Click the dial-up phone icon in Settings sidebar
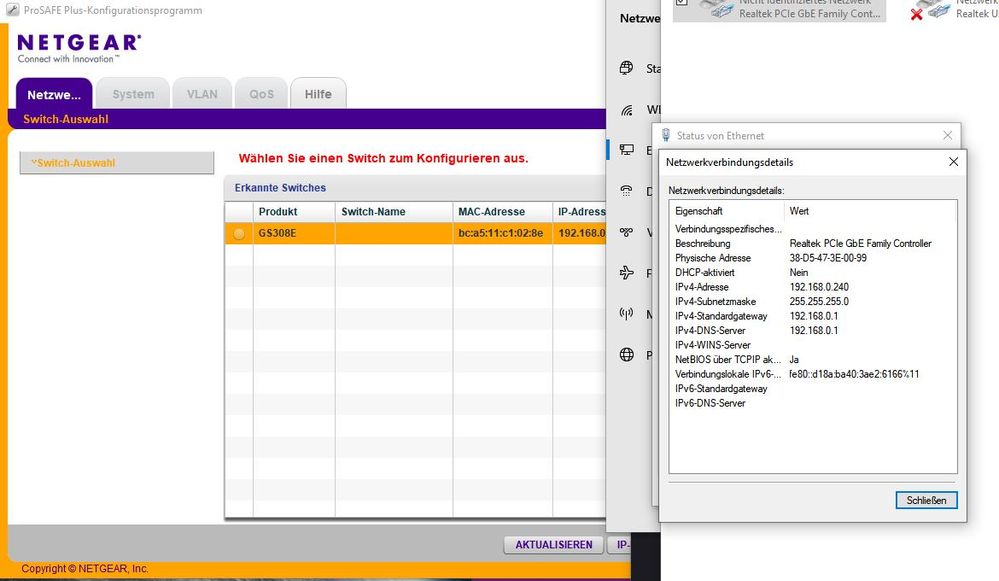Screen dimensions: 999x581 point(626,190)
